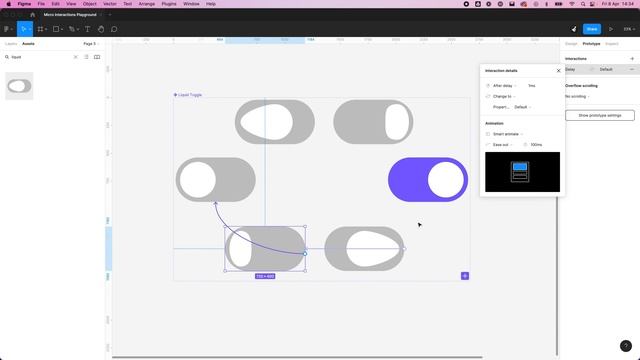
Task: Open the Smart animate transition dropdown
Action: coord(508,134)
